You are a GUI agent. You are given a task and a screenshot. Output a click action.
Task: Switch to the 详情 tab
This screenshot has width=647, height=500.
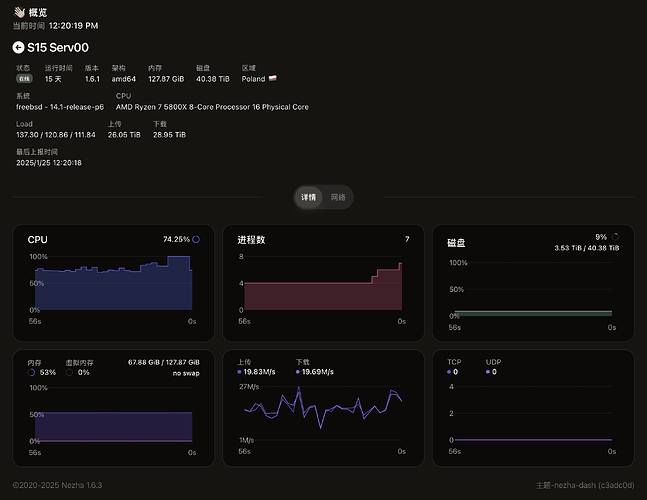(x=308, y=197)
